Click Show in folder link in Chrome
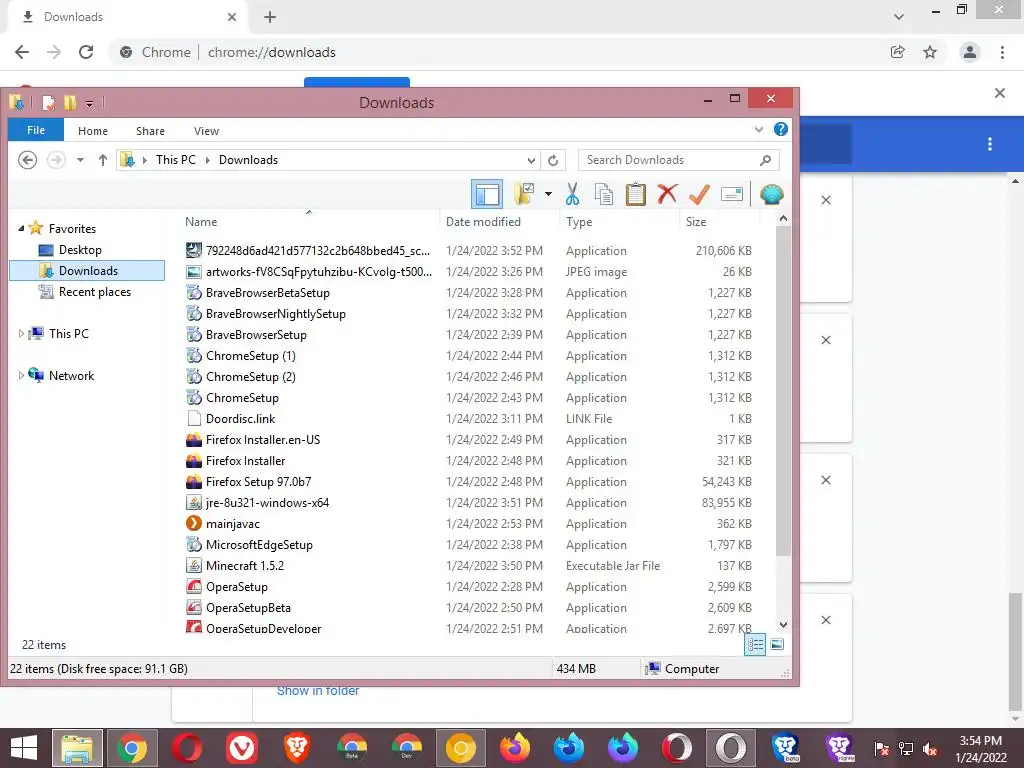This screenshot has height=768, width=1024. point(317,690)
